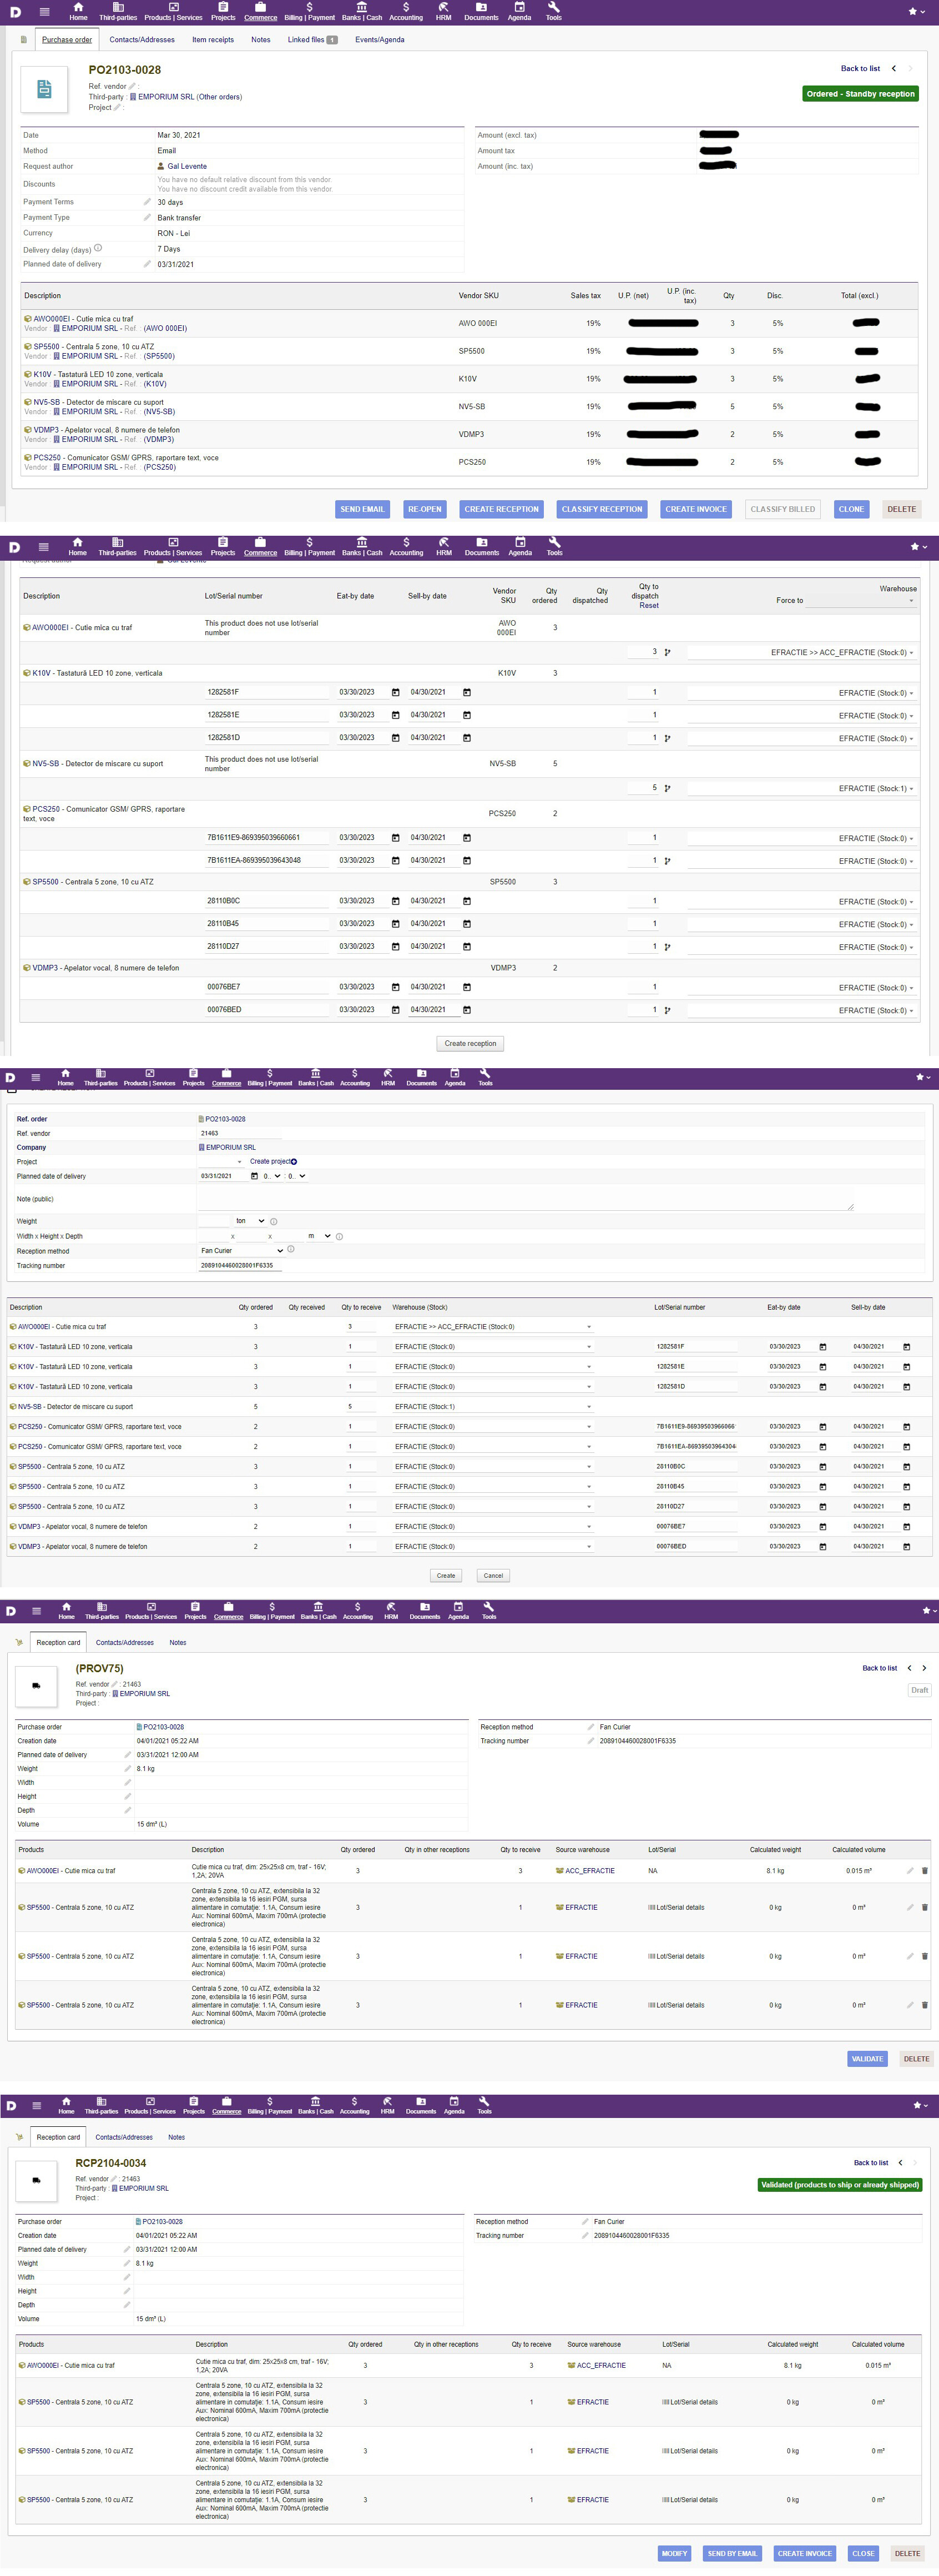Open the Linked files tab
Image resolution: width=939 pixels, height=2576 pixels.
pos(312,40)
